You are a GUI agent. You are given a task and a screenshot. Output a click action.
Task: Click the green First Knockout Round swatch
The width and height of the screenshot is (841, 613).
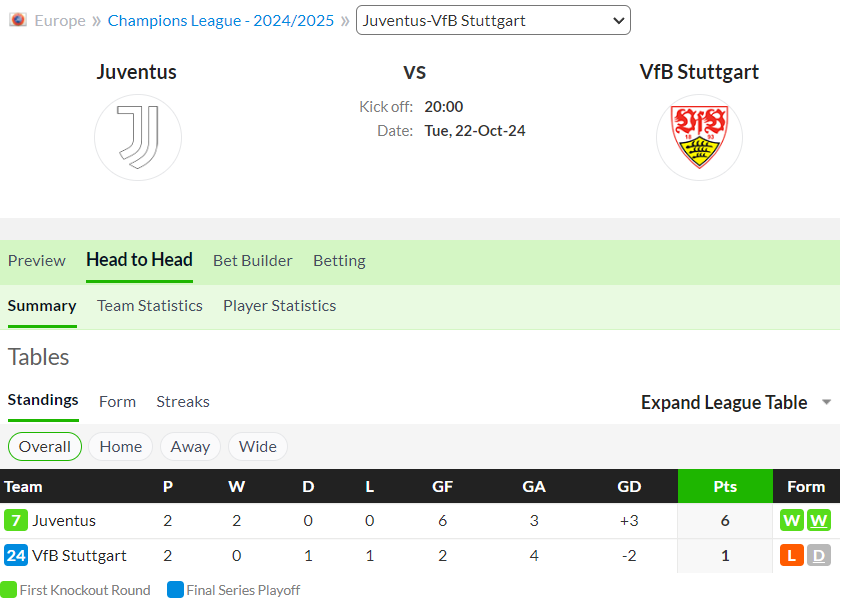click(x=9, y=589)
